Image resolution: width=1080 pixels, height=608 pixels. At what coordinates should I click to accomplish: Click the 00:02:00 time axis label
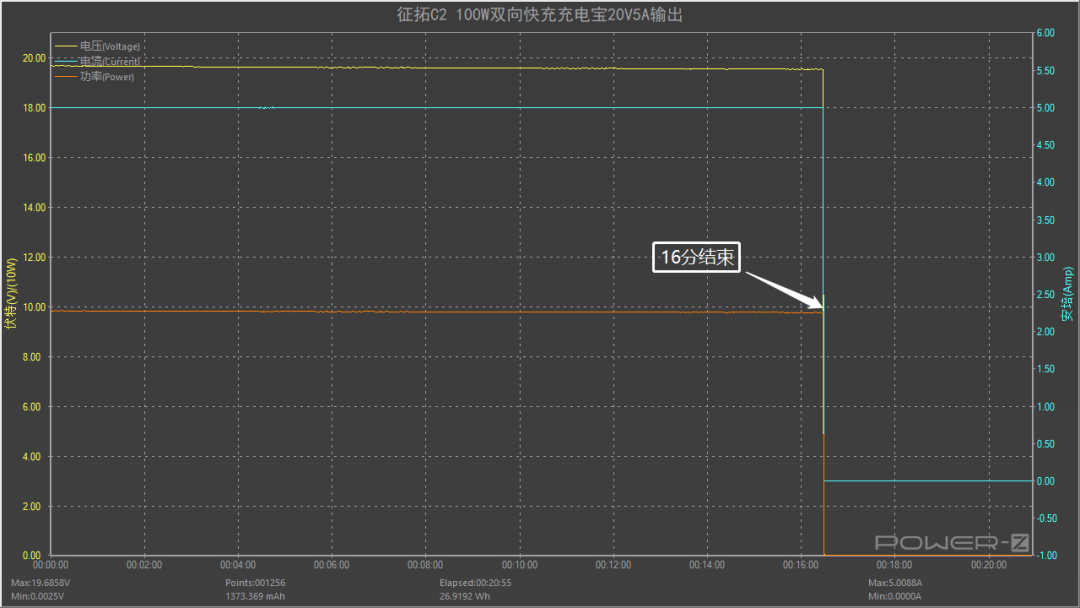(145, 565)
